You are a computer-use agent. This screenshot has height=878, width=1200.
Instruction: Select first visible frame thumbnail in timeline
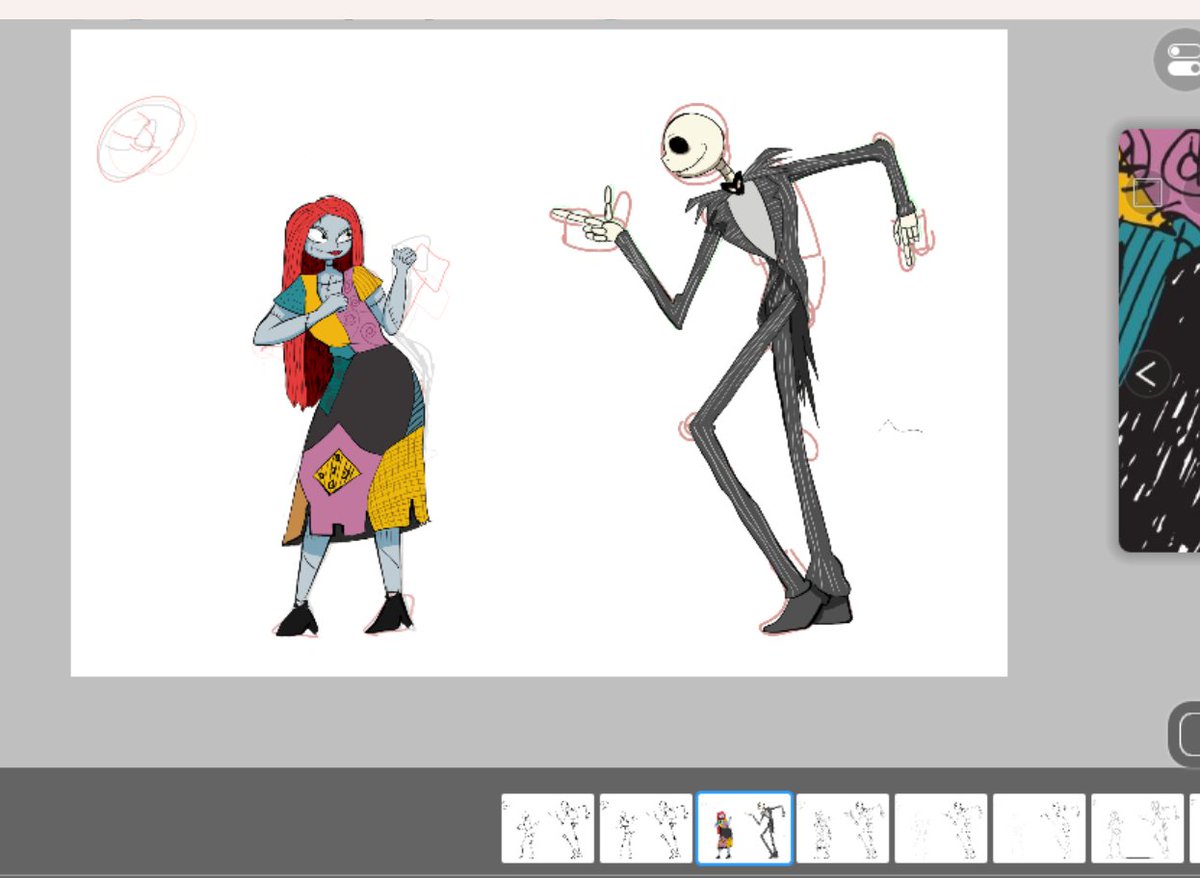[x=547, y=828]
